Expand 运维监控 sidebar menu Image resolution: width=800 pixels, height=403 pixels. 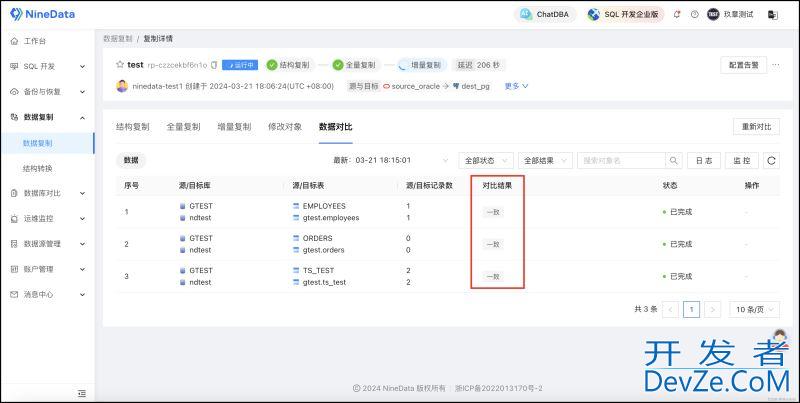click(48, 219)
